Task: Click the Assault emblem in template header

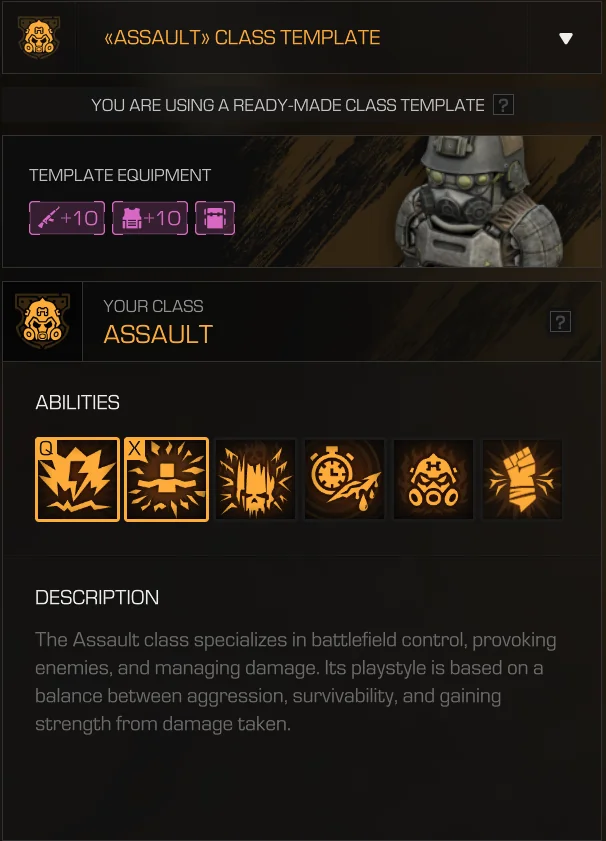Action: click(39, 37)
